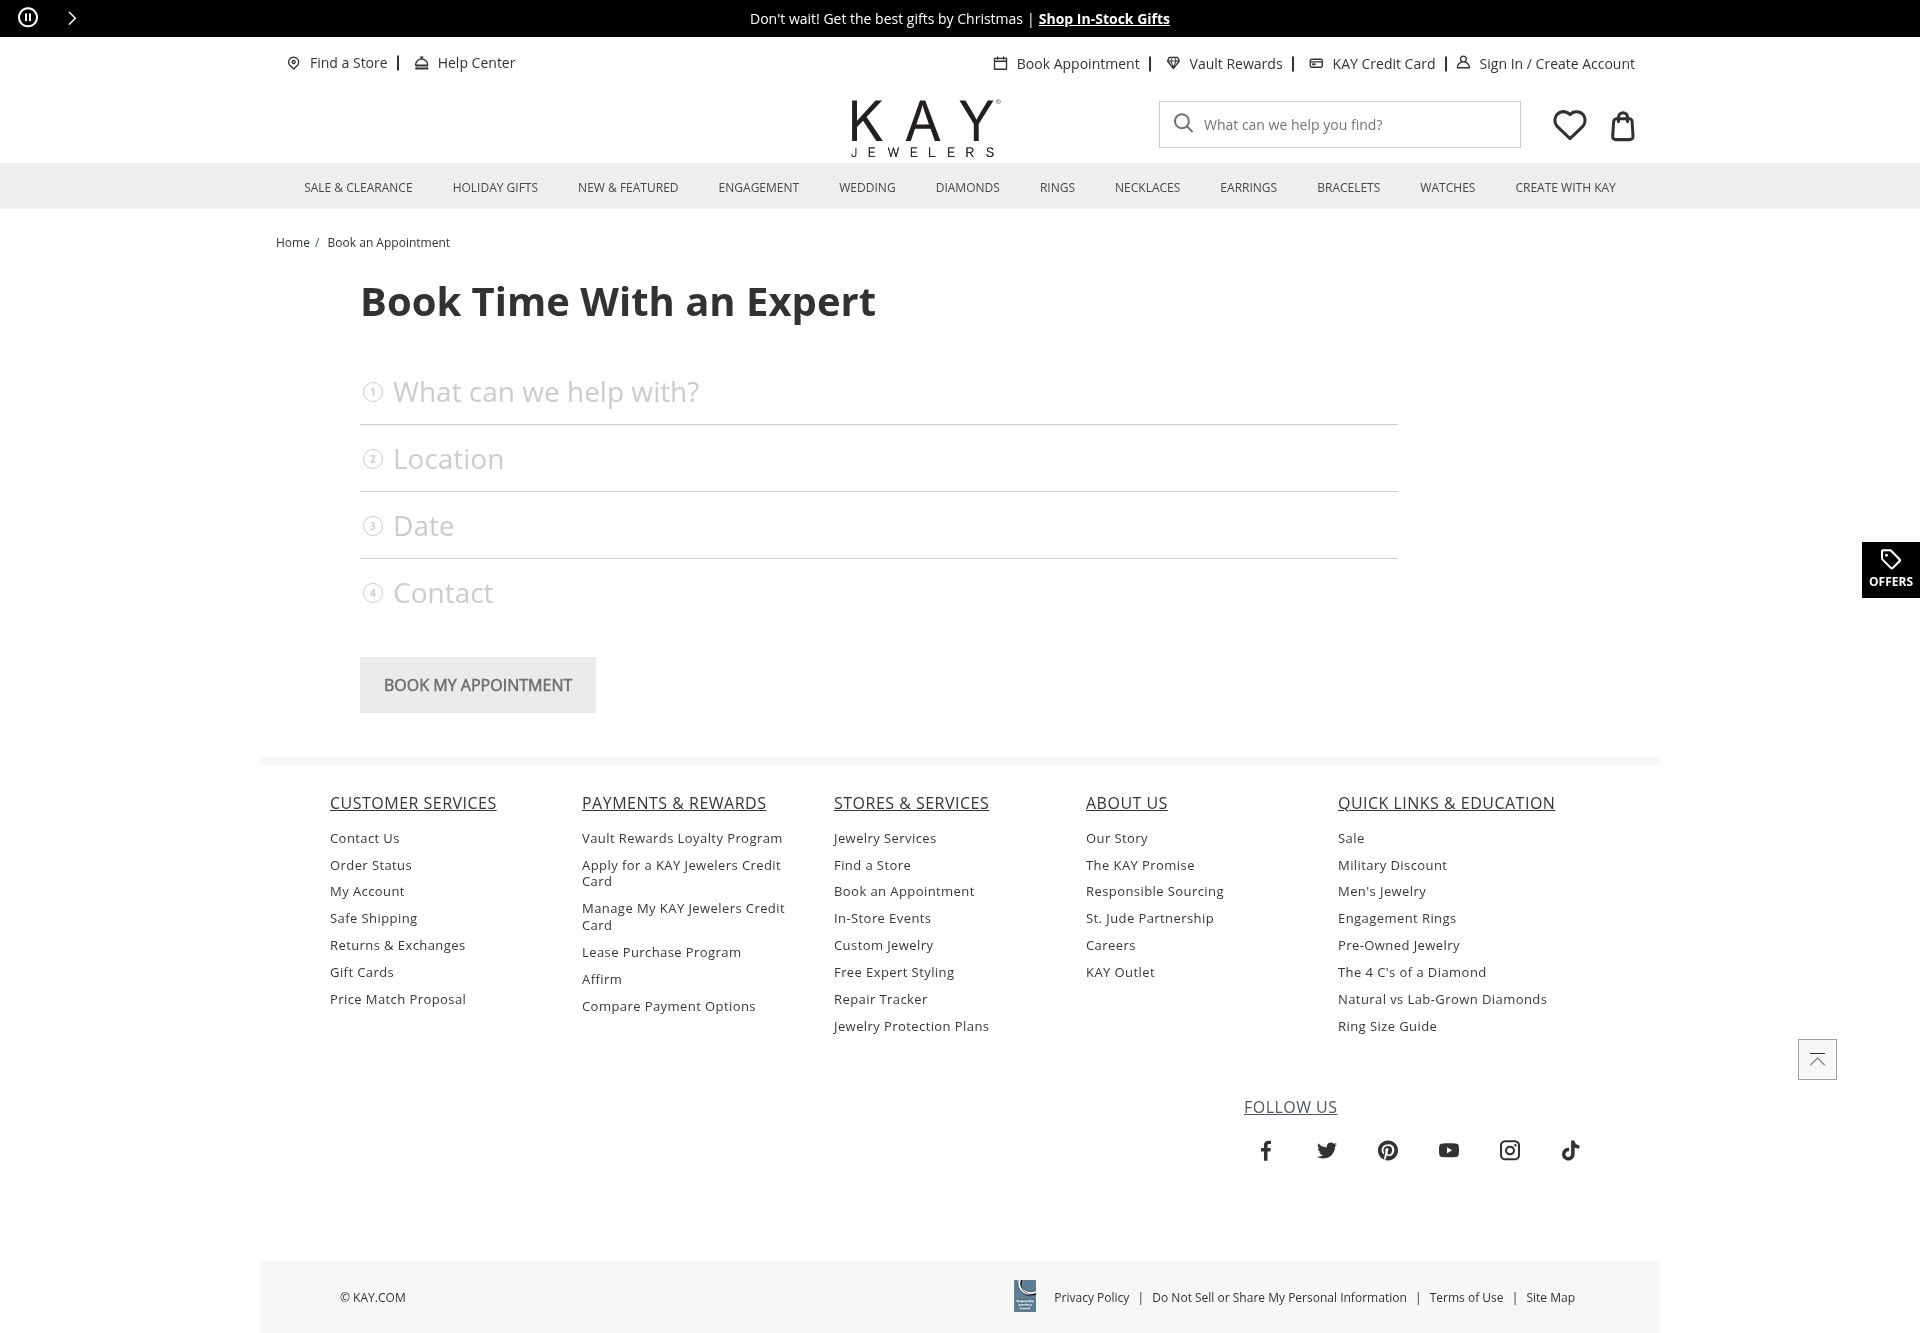
Task: Visit KAY Pinterest page
Action: pos(1388,1150)
